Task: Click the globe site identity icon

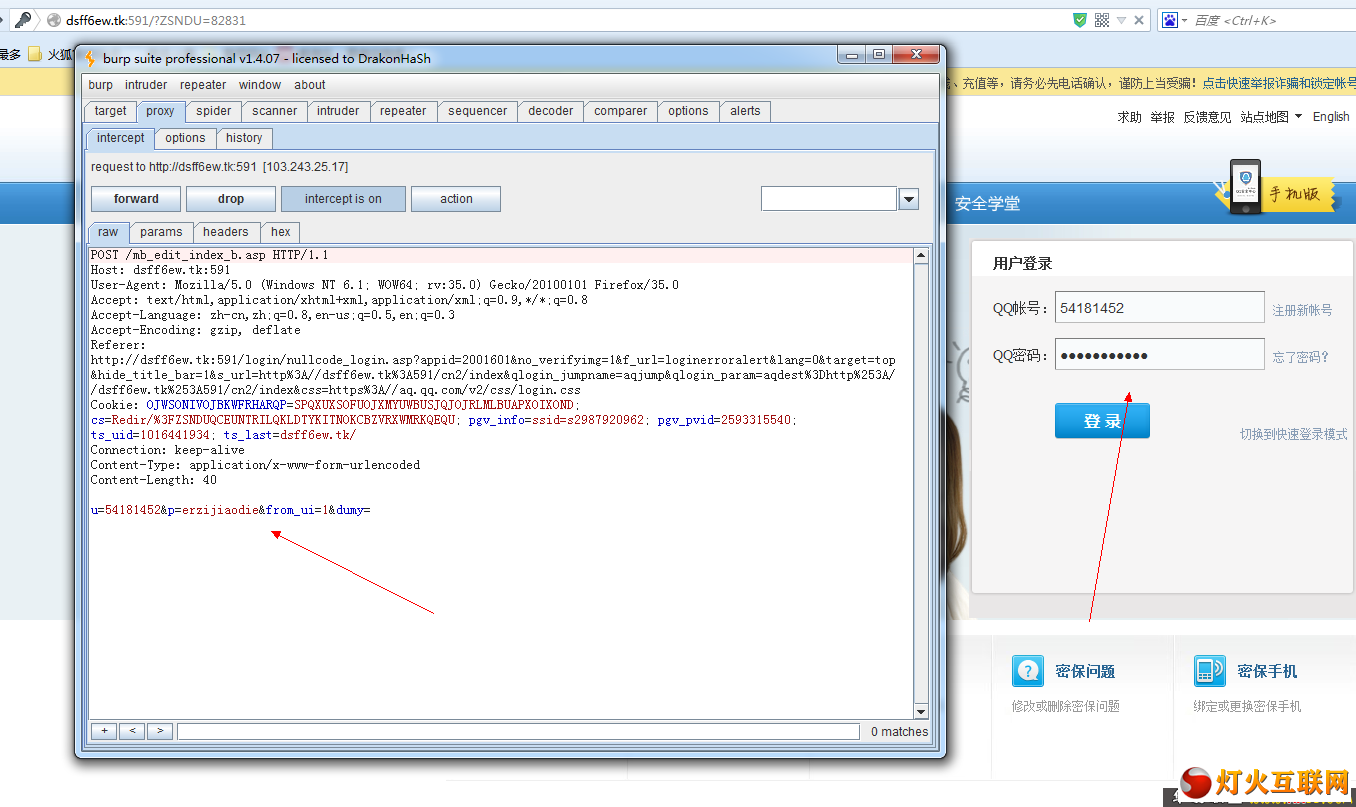Action: pyautogui.click(x=54, y=20)
